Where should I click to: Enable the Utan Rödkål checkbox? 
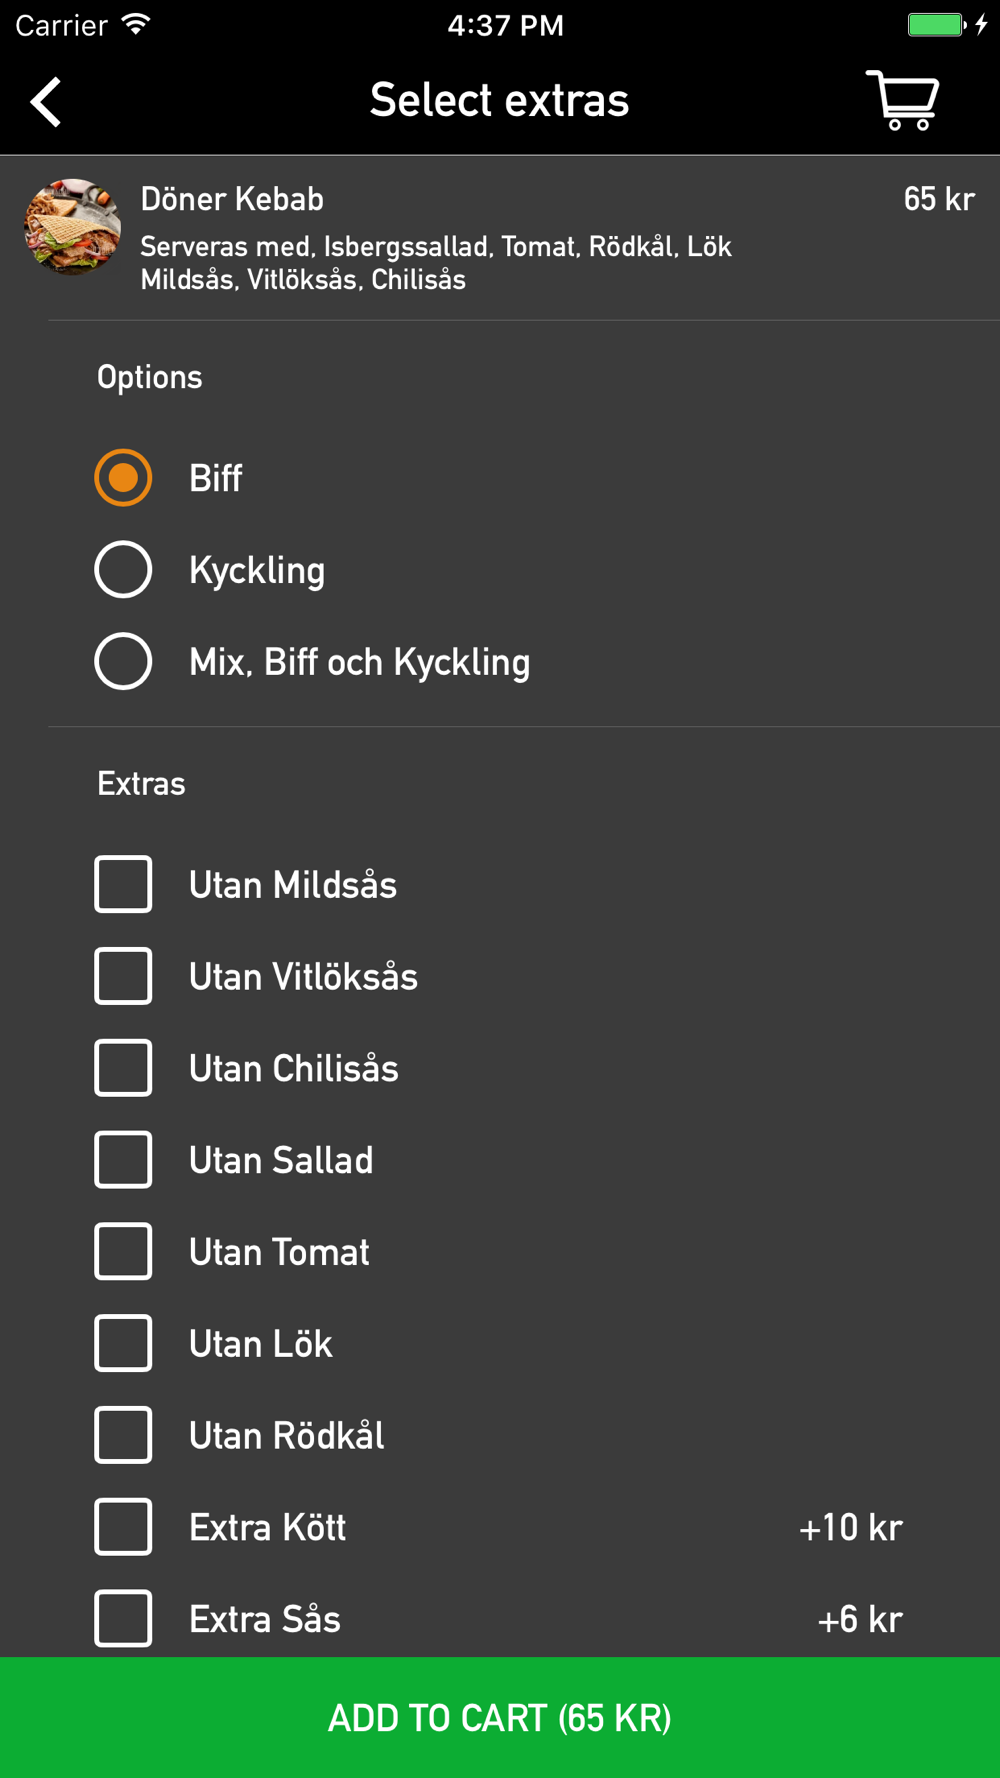(x=123, y=1435)
